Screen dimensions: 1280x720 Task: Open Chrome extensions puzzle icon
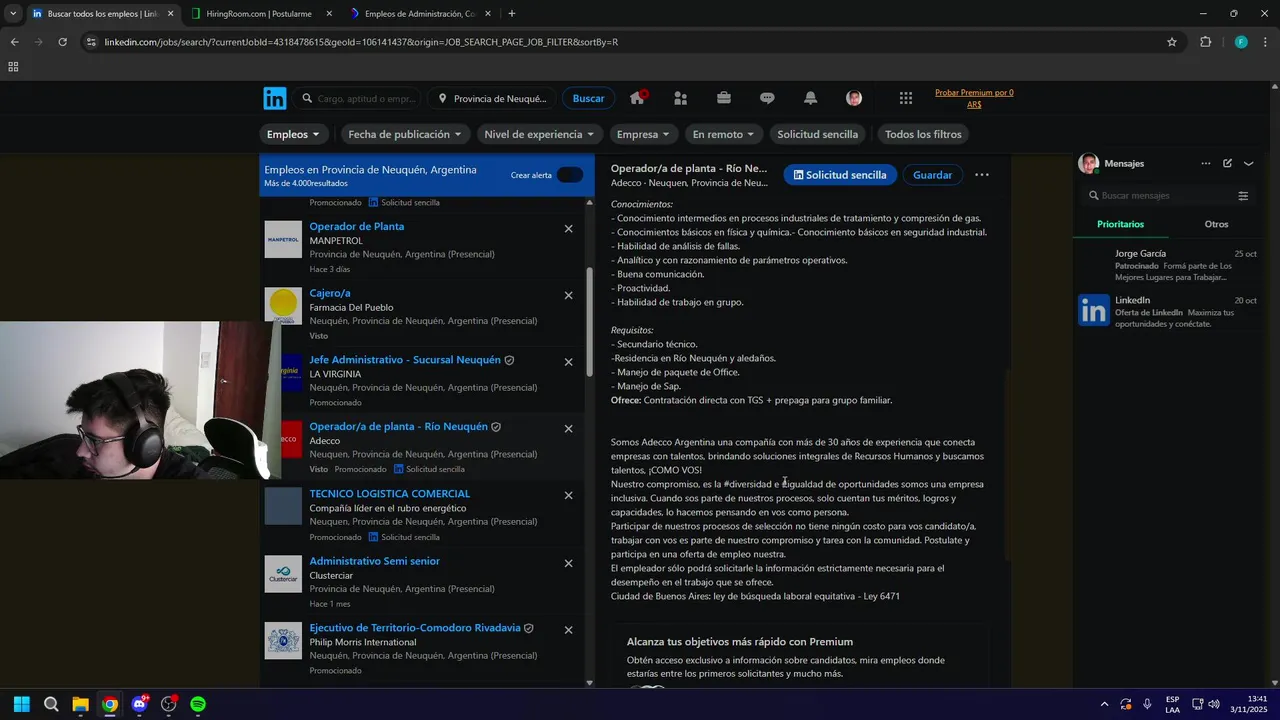(x=1205, y=42)
